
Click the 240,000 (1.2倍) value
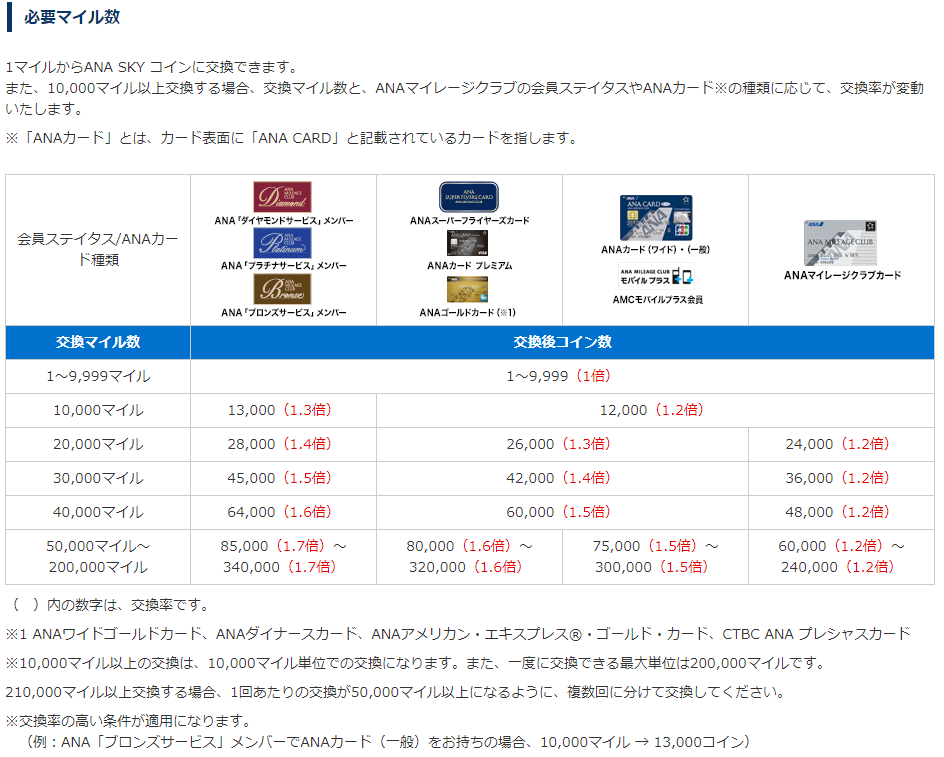coord(837,567)
